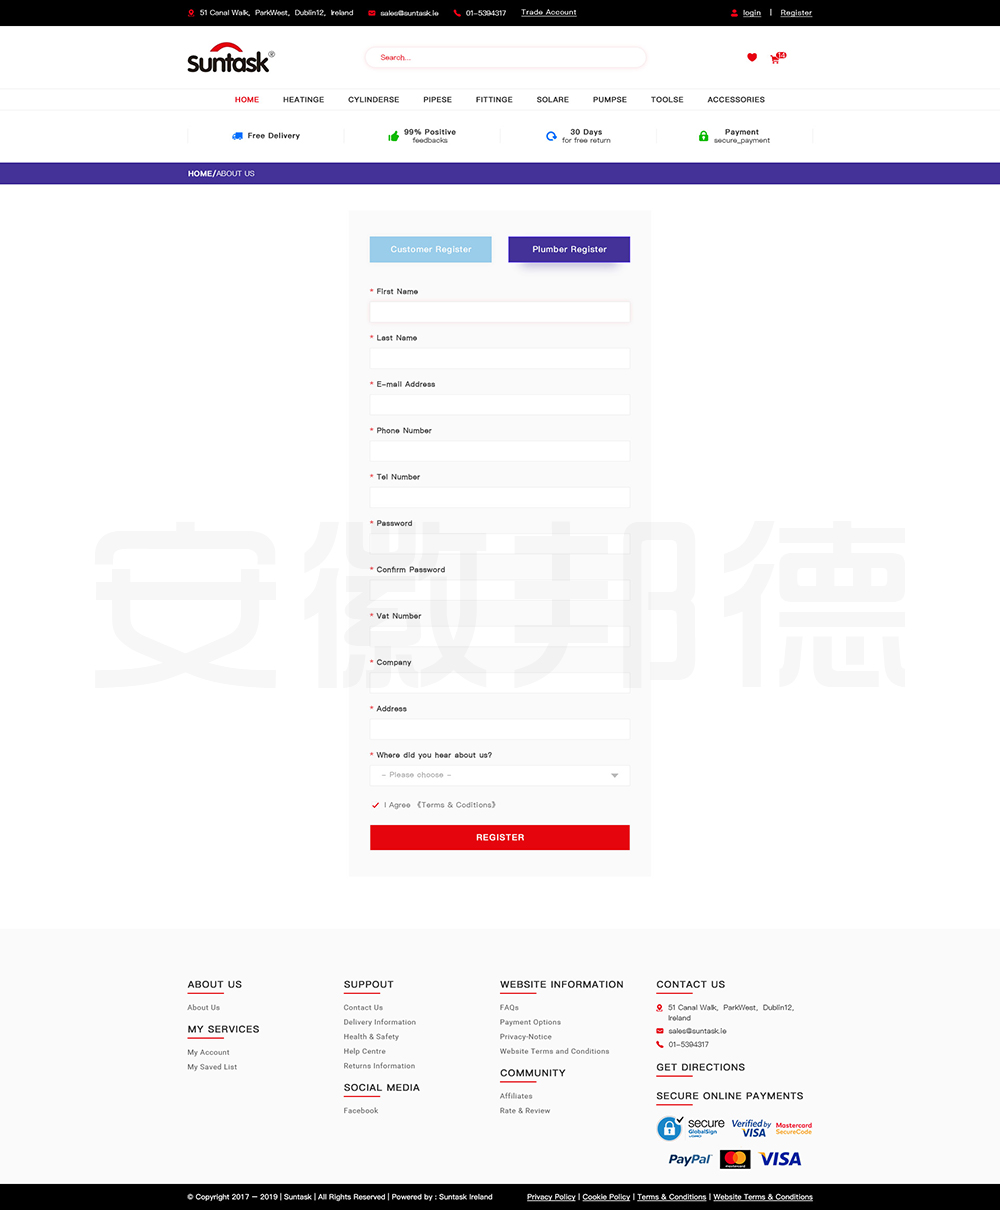Open Delivery Information footer link
1000x1210 pixels.
tap(380, 1022)
